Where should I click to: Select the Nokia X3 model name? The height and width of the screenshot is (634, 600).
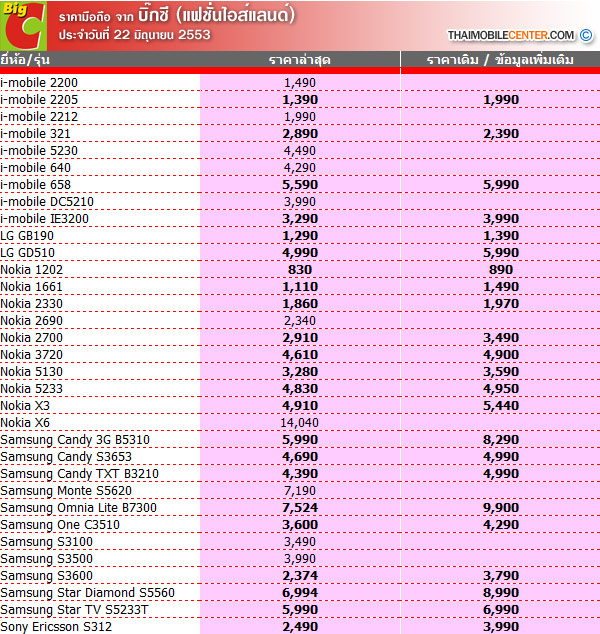pyautogui.click(x=25, y=406)
